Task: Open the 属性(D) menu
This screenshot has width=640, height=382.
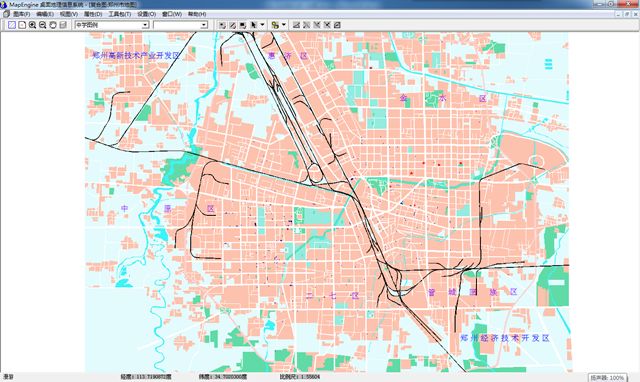Action: (x=93, y=14)
